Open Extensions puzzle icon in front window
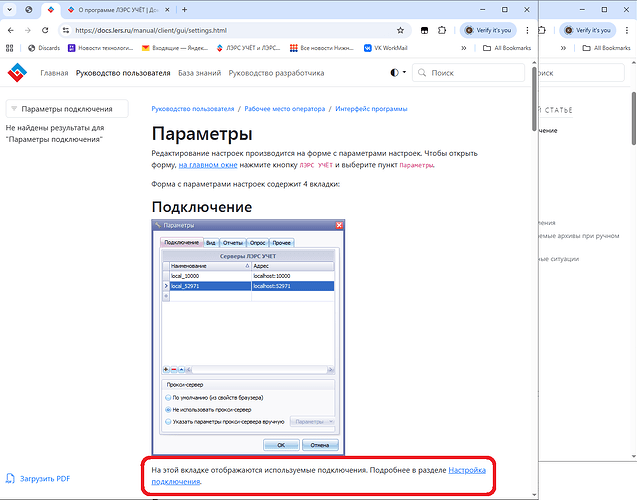 pos(442,30)
